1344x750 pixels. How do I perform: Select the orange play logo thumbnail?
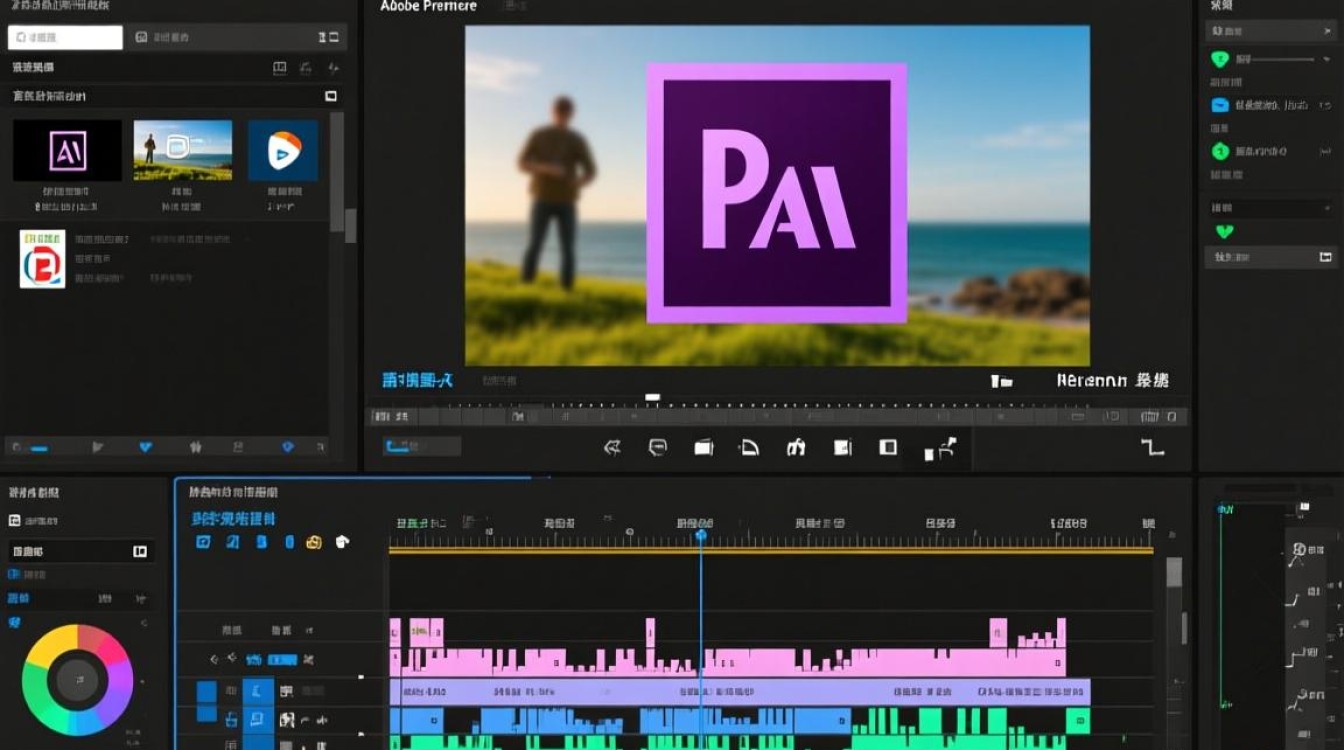pyautogui.click(x=283, y=150)
